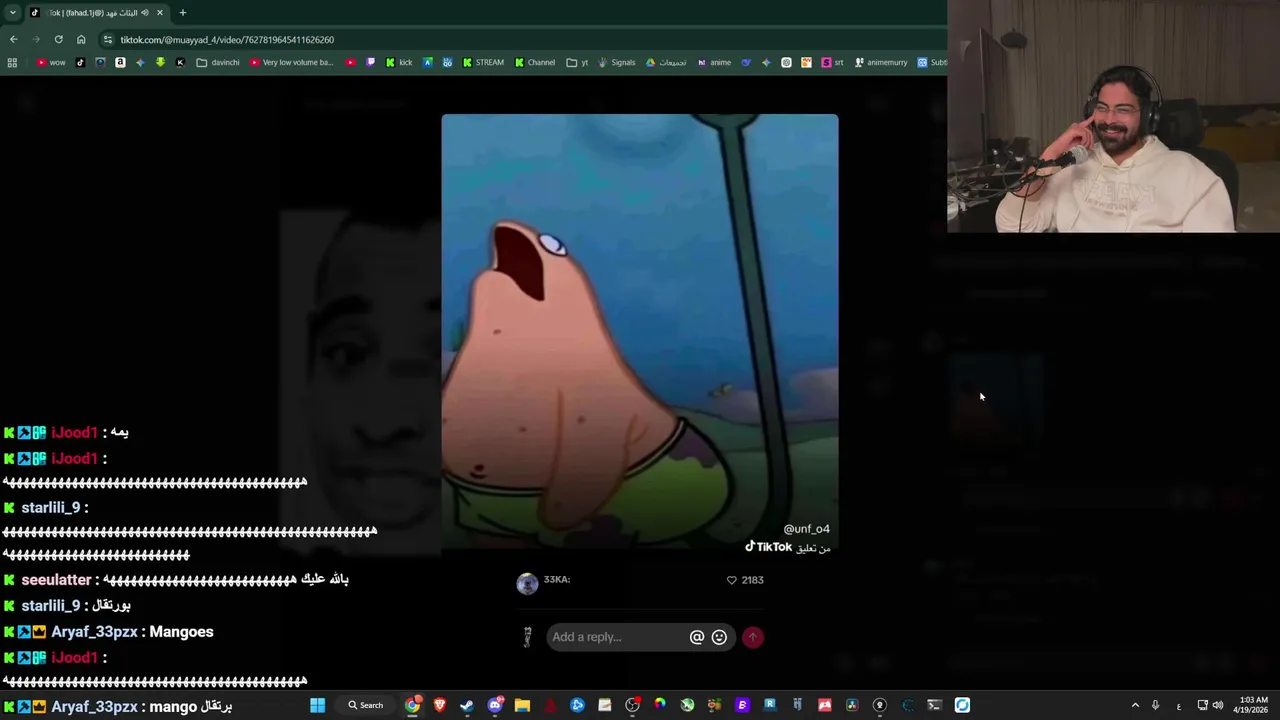1280x720 pixels.
Task: Open the 'anime' bookmark
Action: click(x=714, y=62)
